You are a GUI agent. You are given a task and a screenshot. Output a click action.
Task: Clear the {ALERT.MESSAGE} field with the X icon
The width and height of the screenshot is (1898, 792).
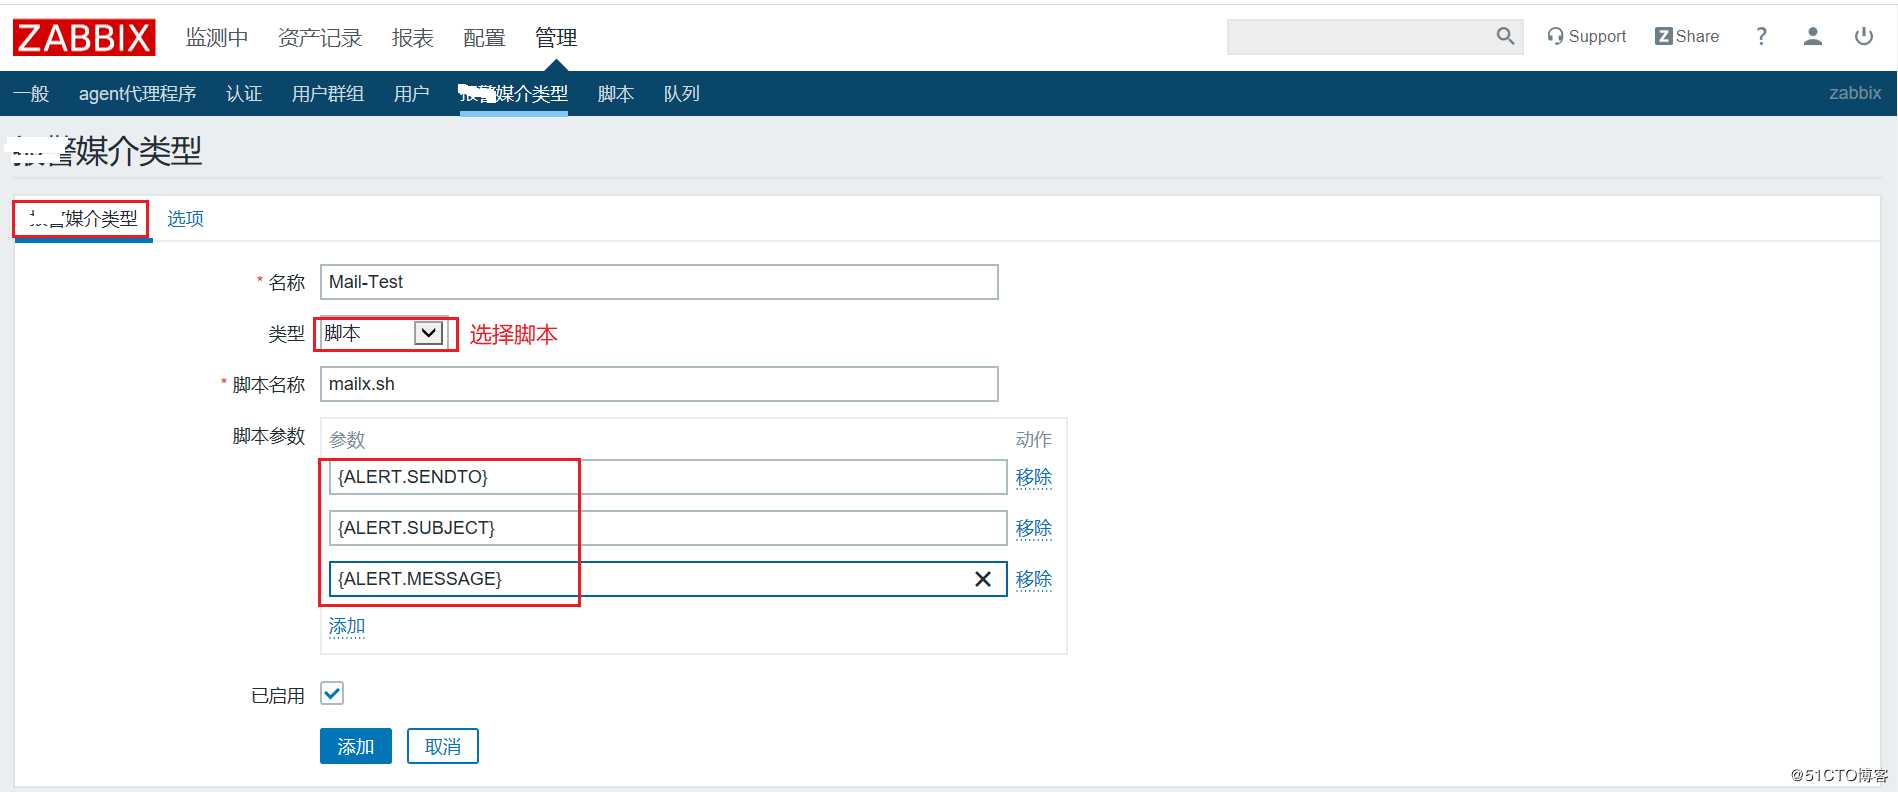(982, 579)
